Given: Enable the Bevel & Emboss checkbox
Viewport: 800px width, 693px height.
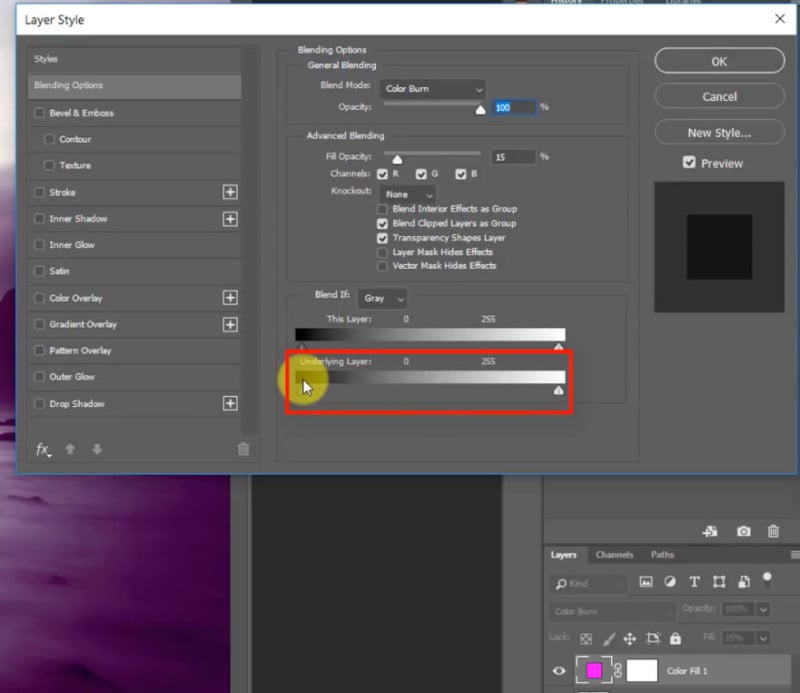Looking at the screenshot, I should (x=40, y=113).
